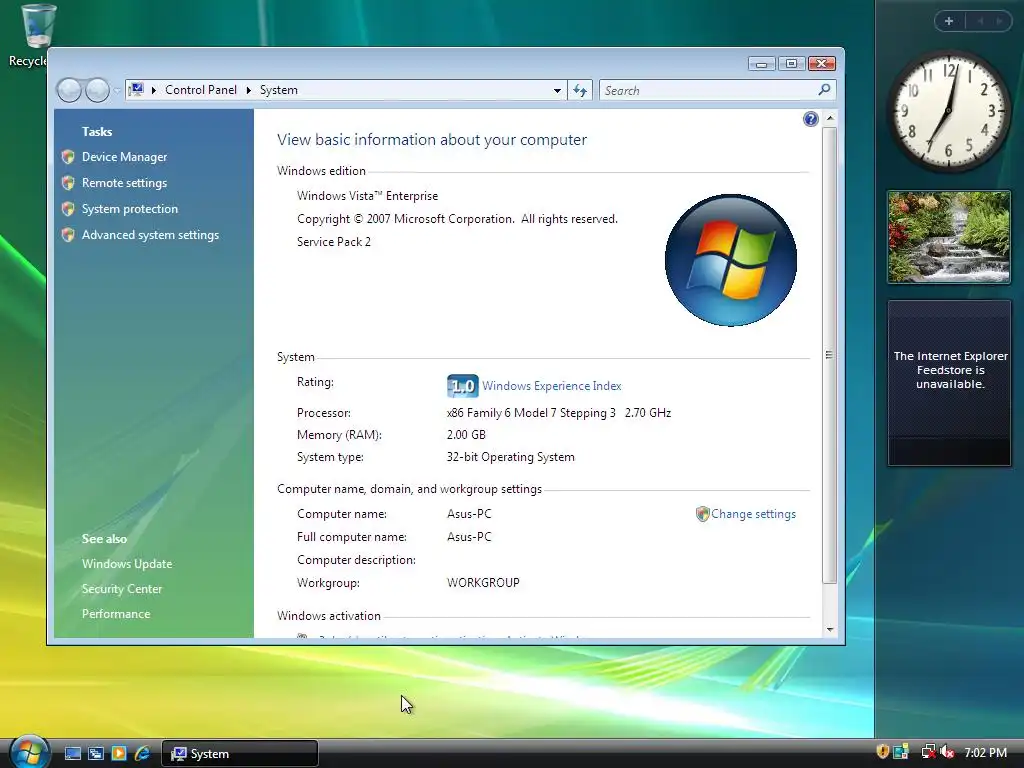Open the address bar history dropdown
This screenshot has width=1024, height=768.
[x=557, y=90]
